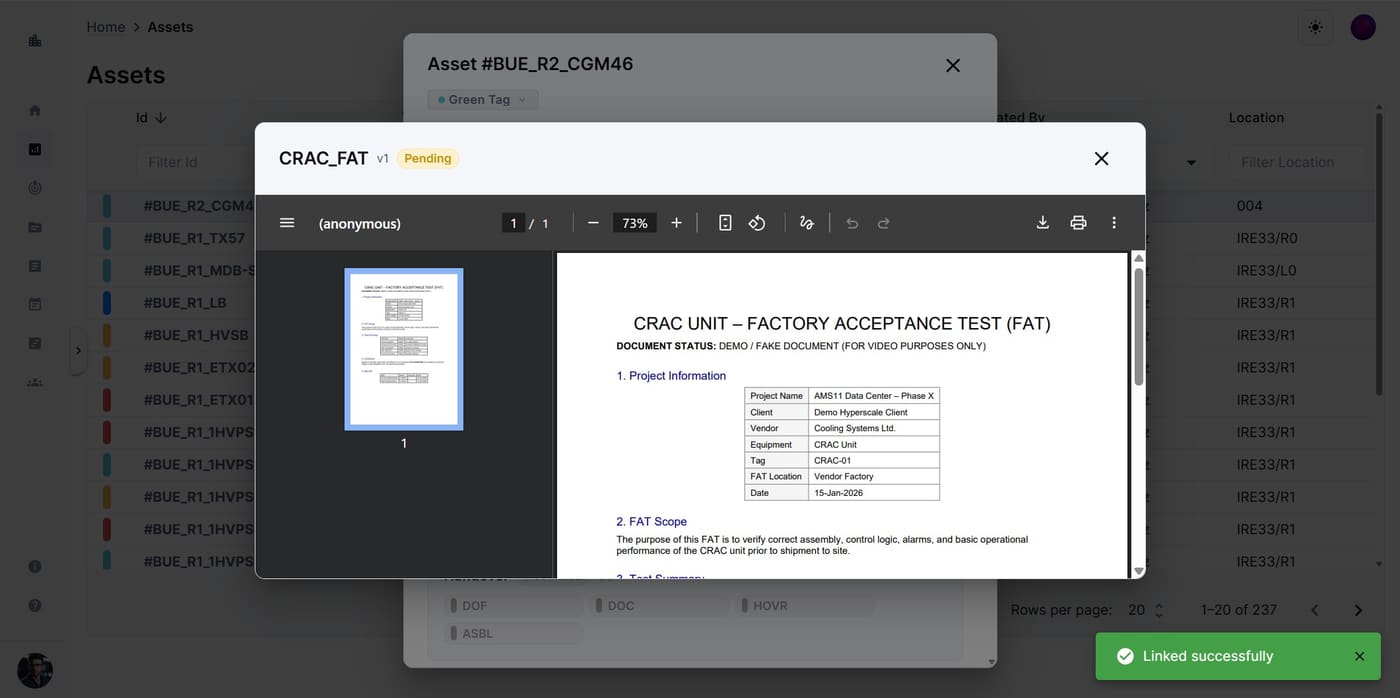Open asset row #BUE_R1_TX57
Viewport: 1400px width, 698px height.
click(194, 238)
